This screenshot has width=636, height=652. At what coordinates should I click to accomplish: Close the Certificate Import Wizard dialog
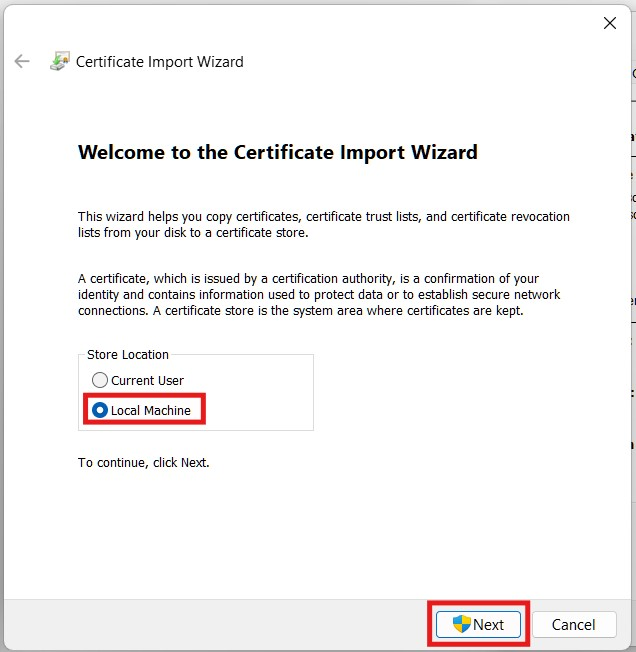(x=609, y=23)
